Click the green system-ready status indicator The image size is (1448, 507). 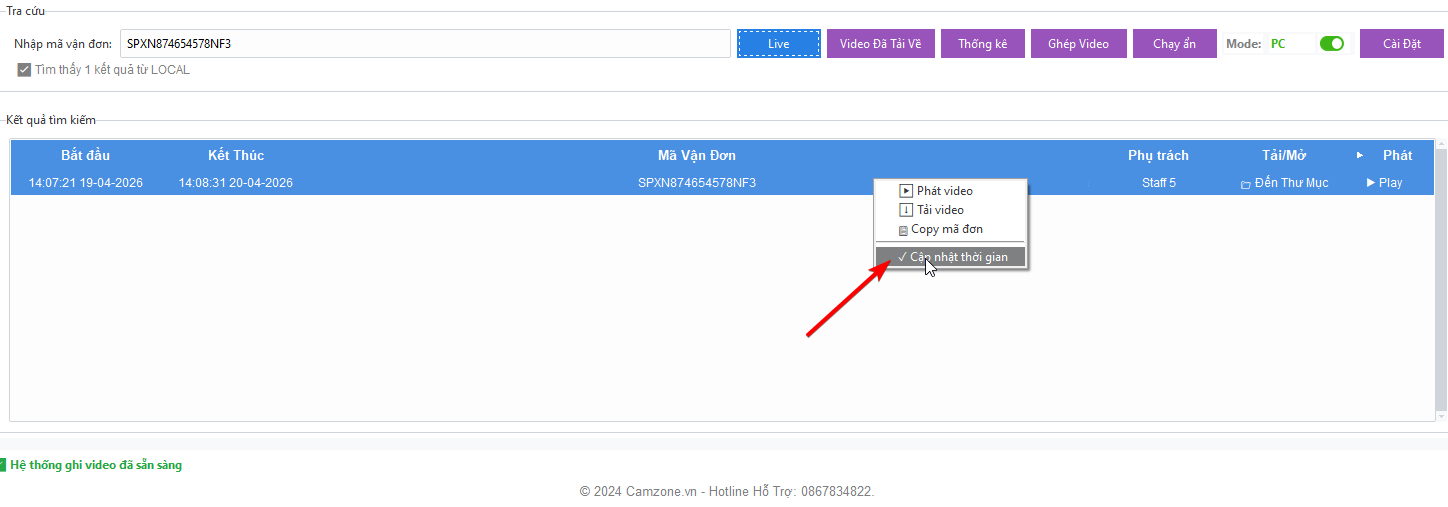(3, 465)
